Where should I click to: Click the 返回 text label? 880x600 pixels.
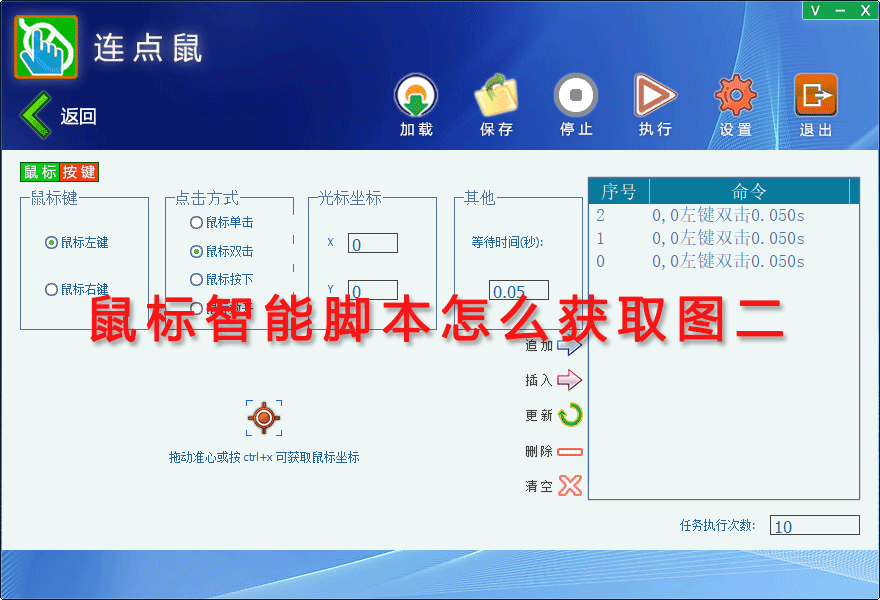(78, 116)
